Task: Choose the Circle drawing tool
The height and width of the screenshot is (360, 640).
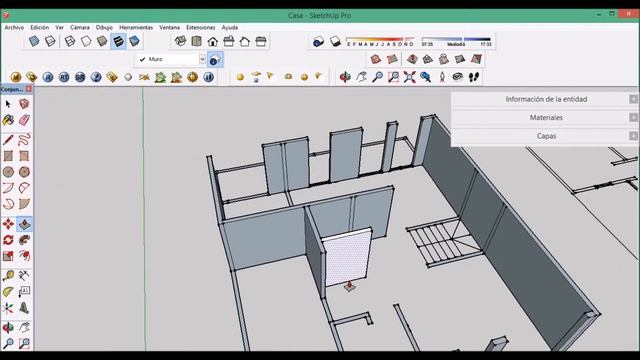Action: (x=8, y=172)
